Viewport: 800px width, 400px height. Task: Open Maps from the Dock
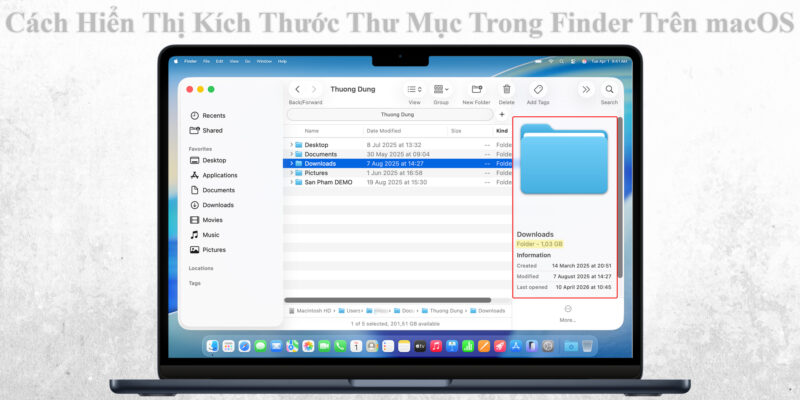(x=292, y=346)
